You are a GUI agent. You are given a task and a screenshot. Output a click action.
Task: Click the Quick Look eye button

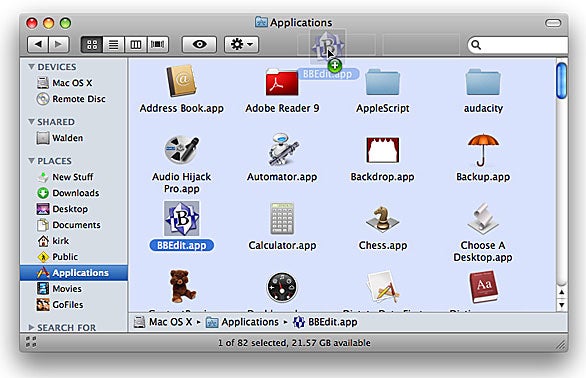click(199, 44)
